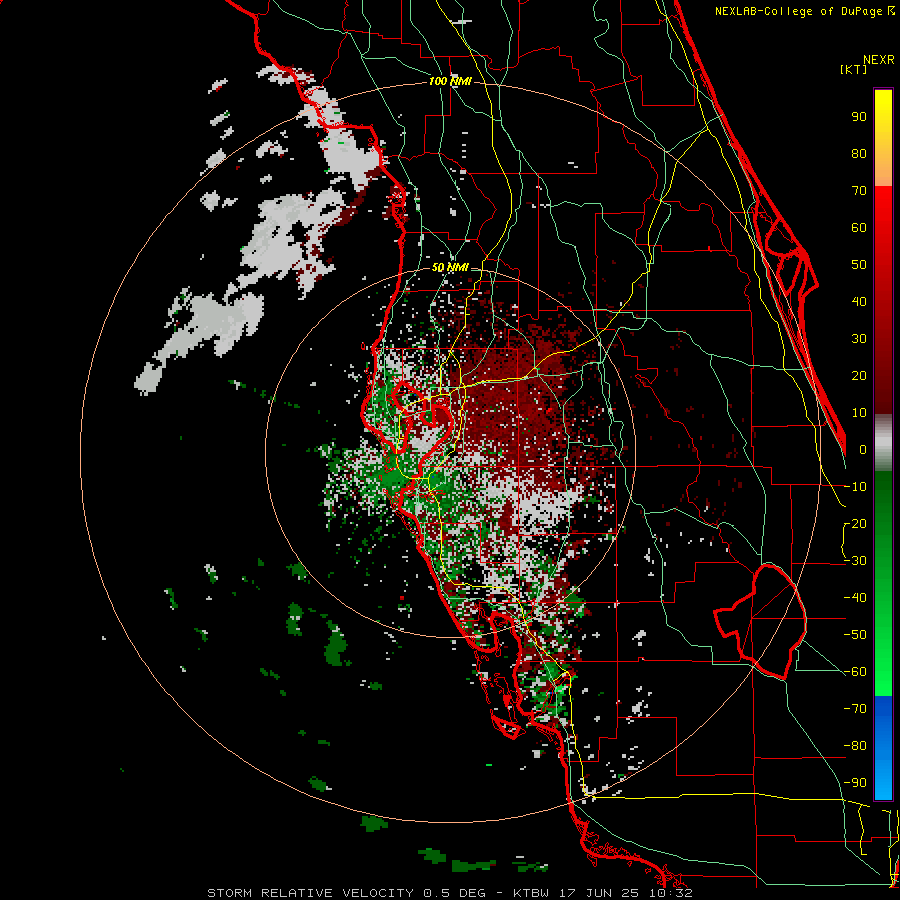Select the 40 value on velocity scale
This screenshot has width=900, height=900.
click(859, 302)
